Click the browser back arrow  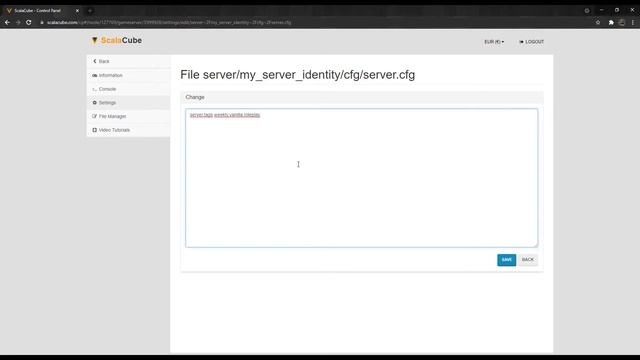7,22
